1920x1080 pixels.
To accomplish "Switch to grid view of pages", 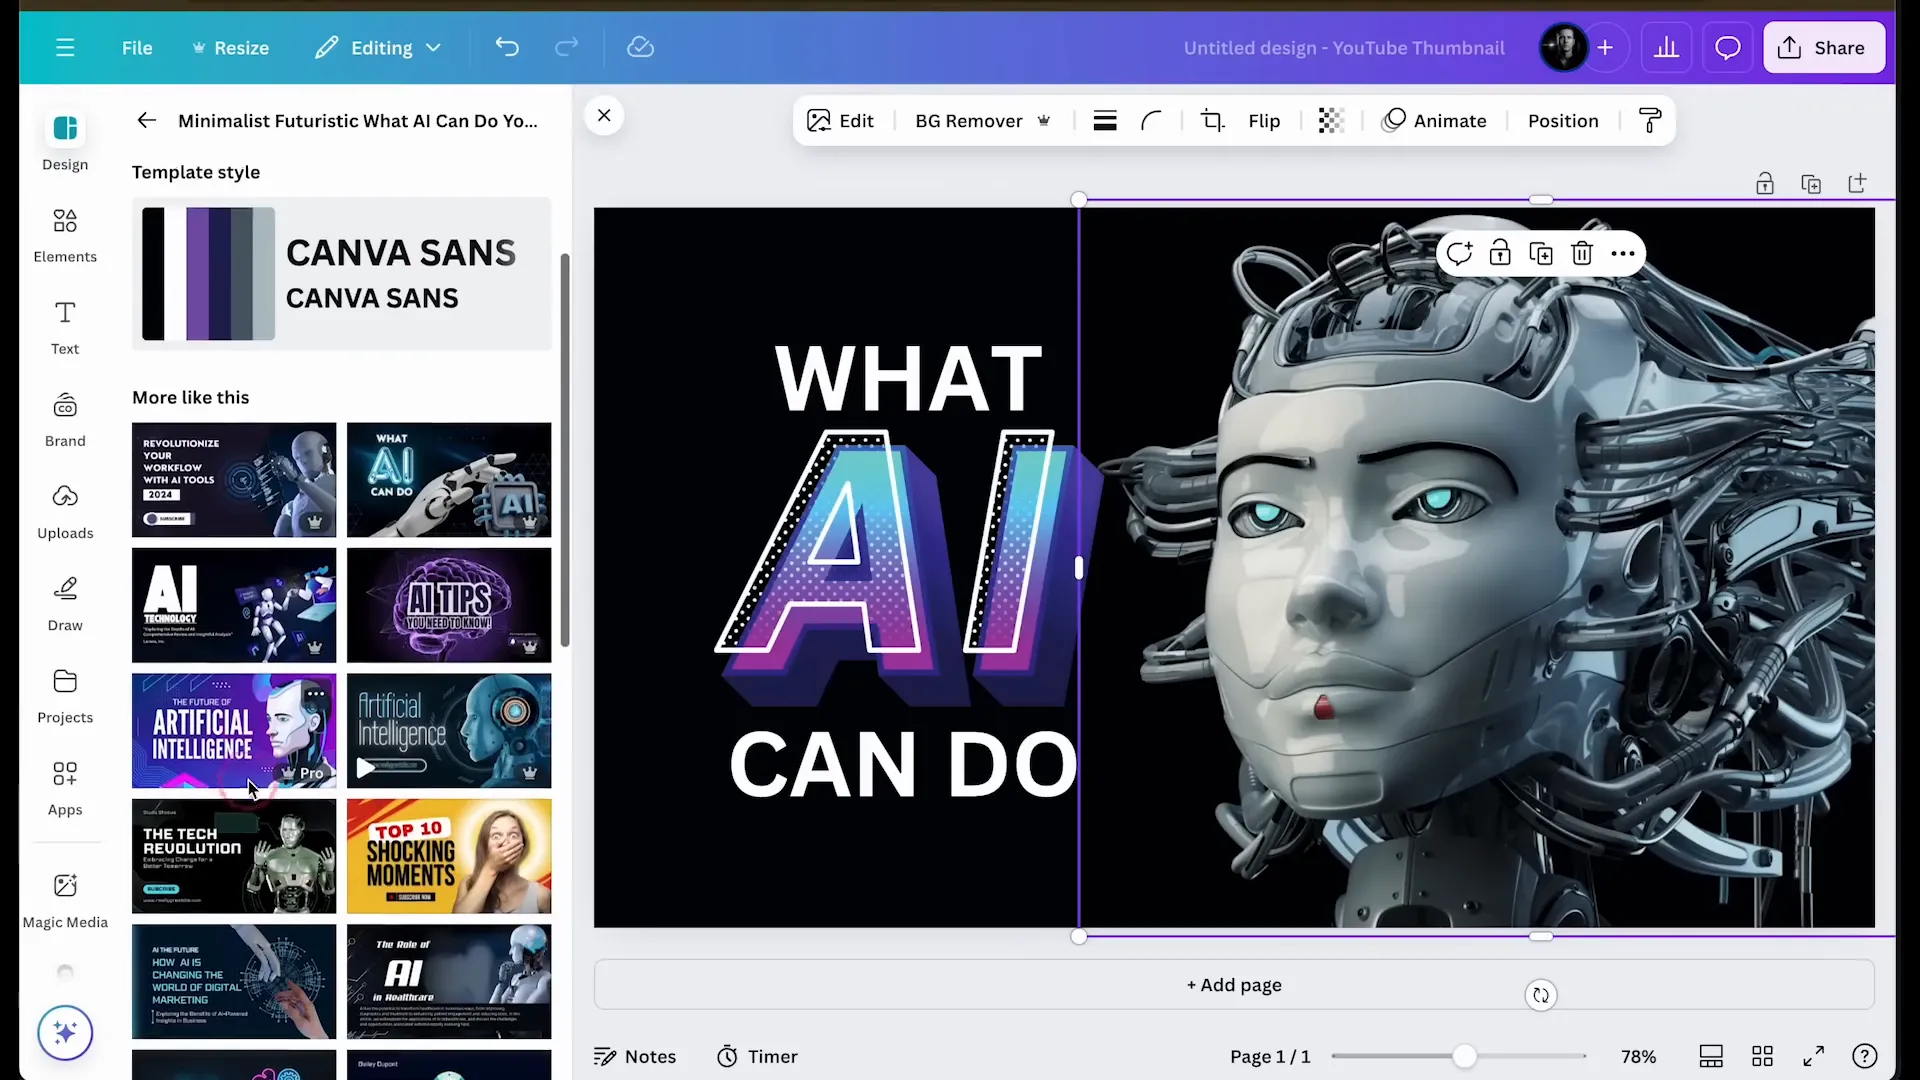I will (x=1762, y=1056).
